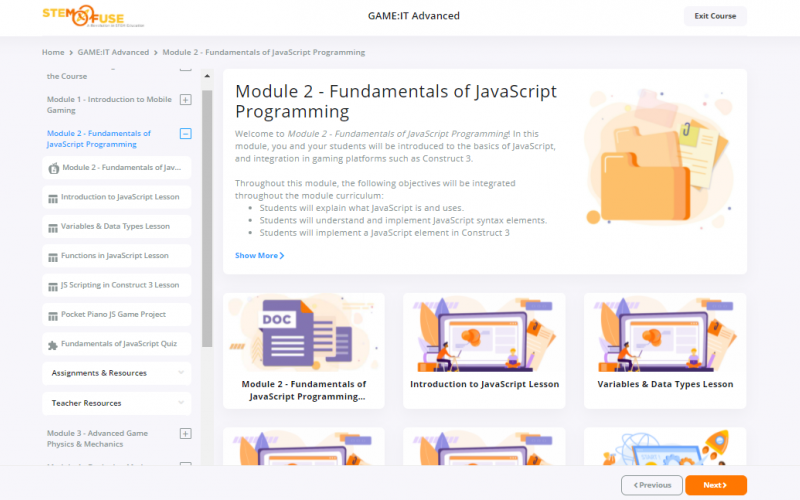Open sidebar item Fundamentals of JavaScript Quiz
The image size is (800, 500).
[x=116, y=344]
